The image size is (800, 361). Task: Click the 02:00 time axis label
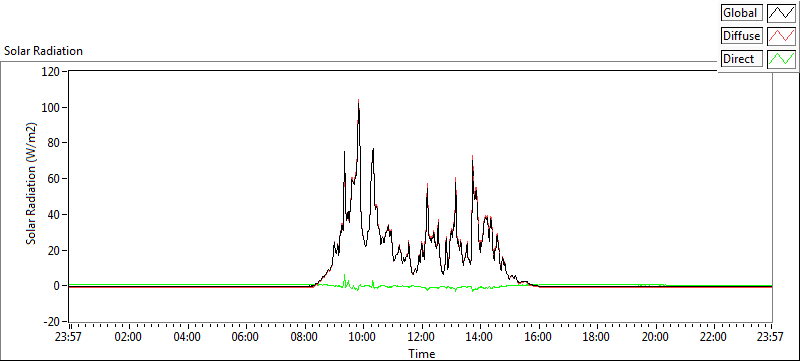coord(129,337)
